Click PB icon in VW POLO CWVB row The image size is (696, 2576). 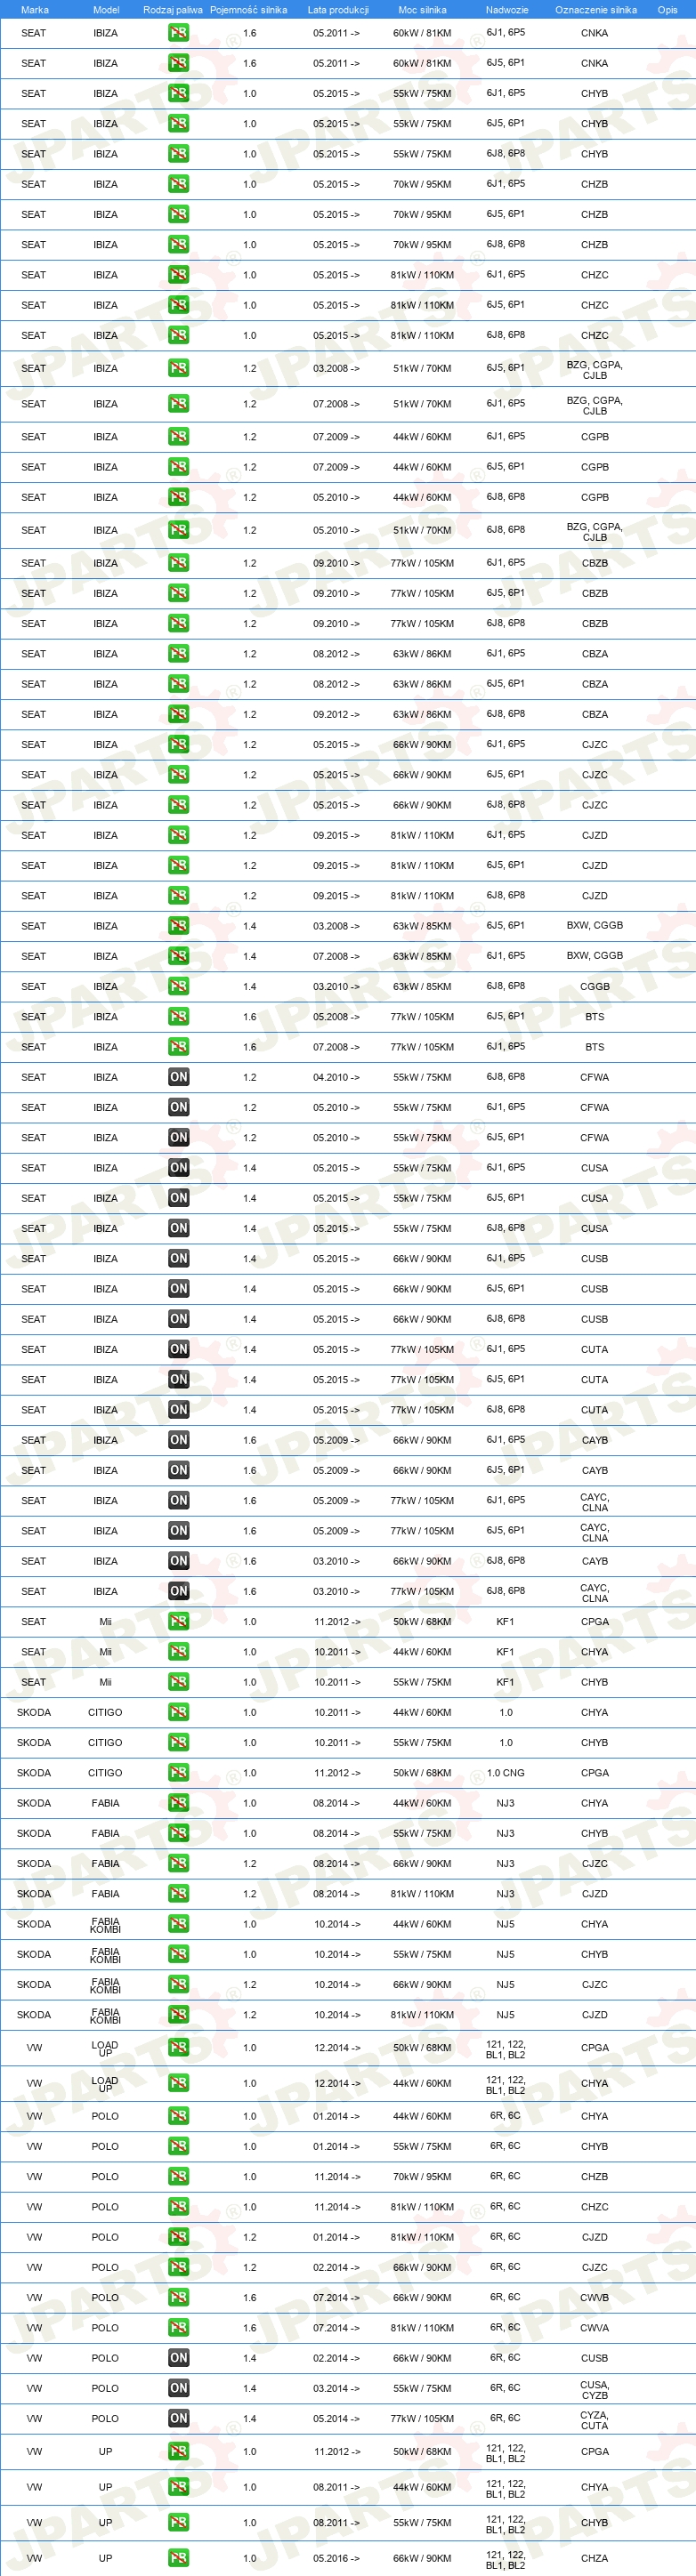pos(178,2297)
